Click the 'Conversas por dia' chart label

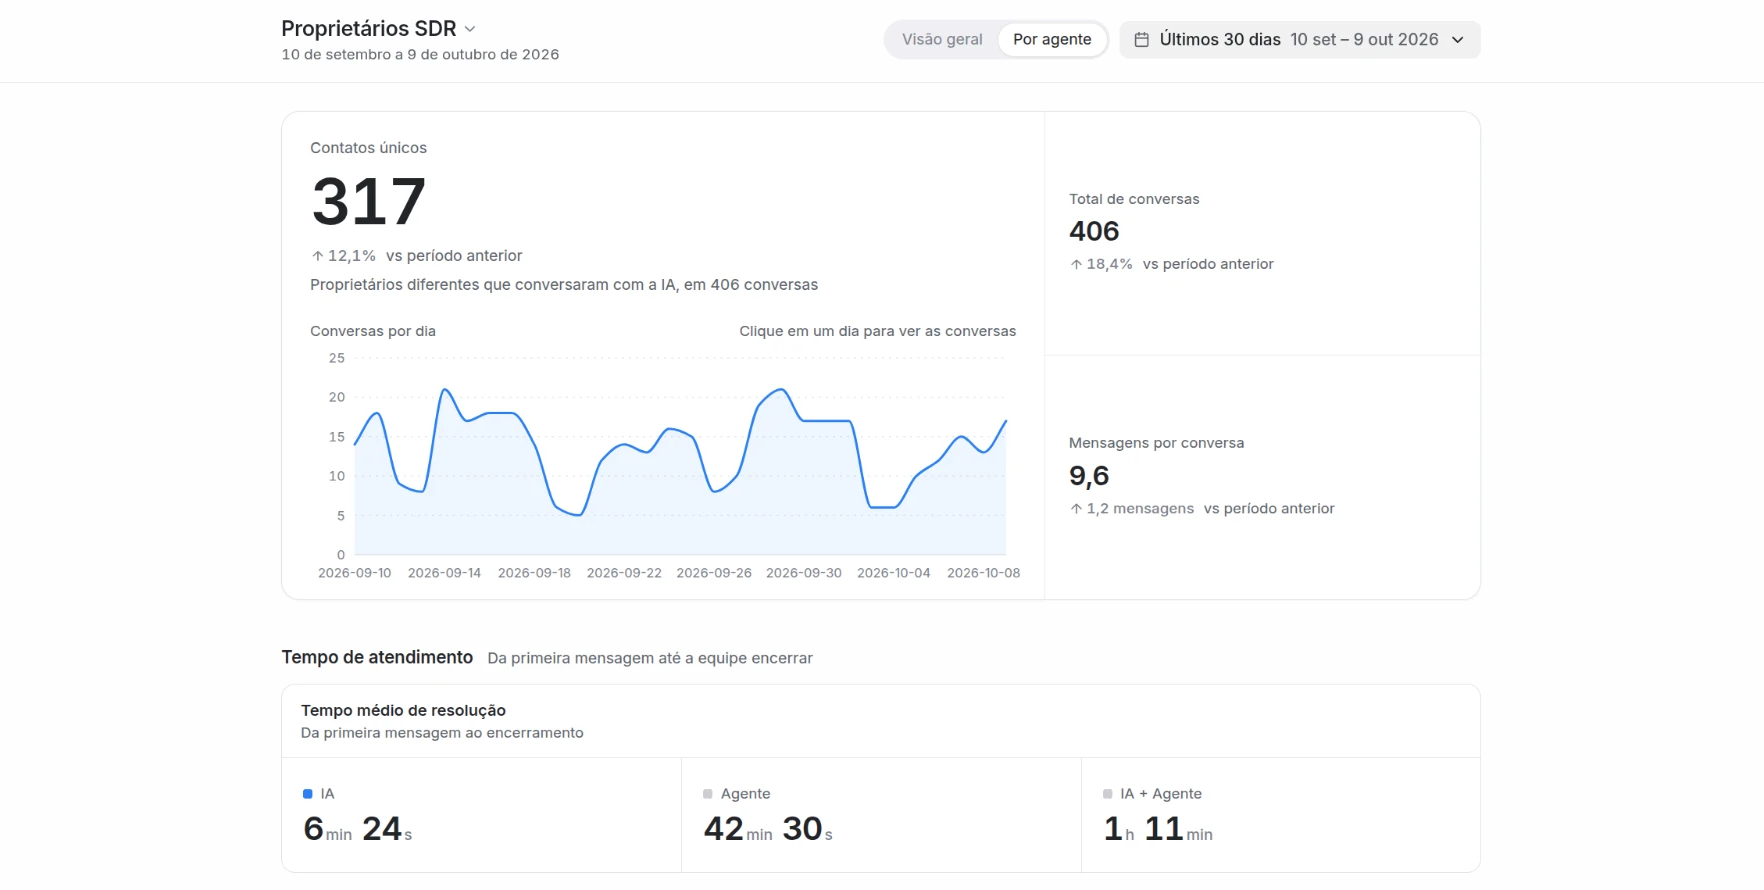click(373, 331)
